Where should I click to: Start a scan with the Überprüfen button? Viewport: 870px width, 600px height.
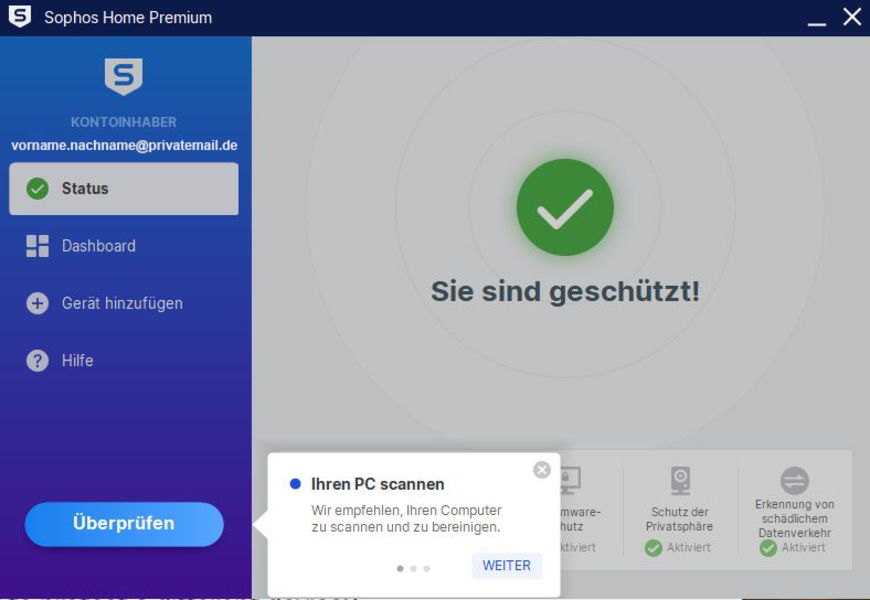click(x=124, y=524)
